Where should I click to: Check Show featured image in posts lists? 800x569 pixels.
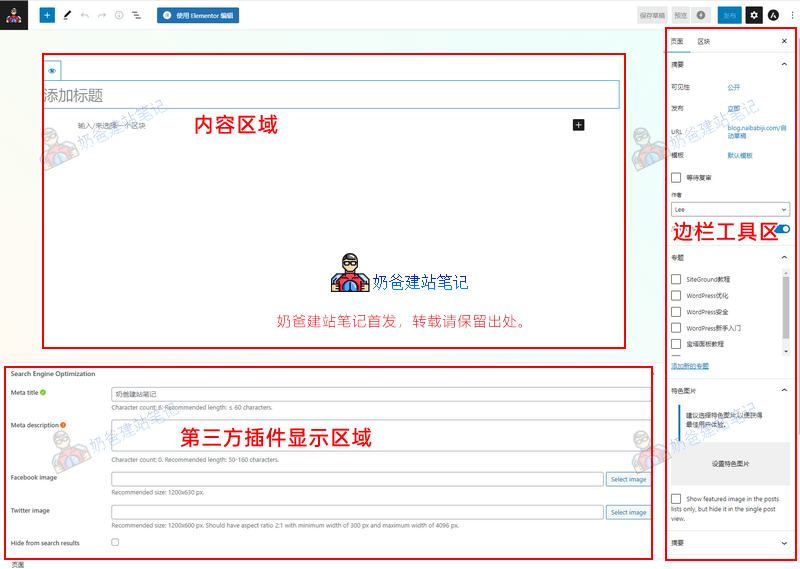pos(676,499)
